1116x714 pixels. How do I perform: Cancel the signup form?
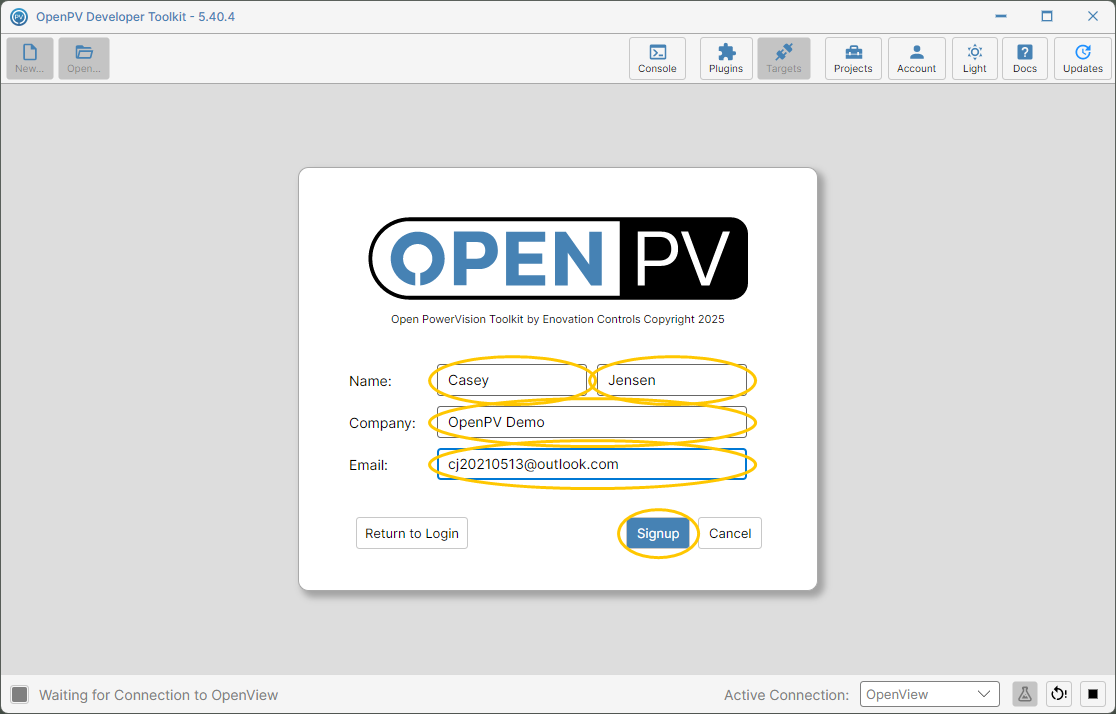(x=730, y=533)
